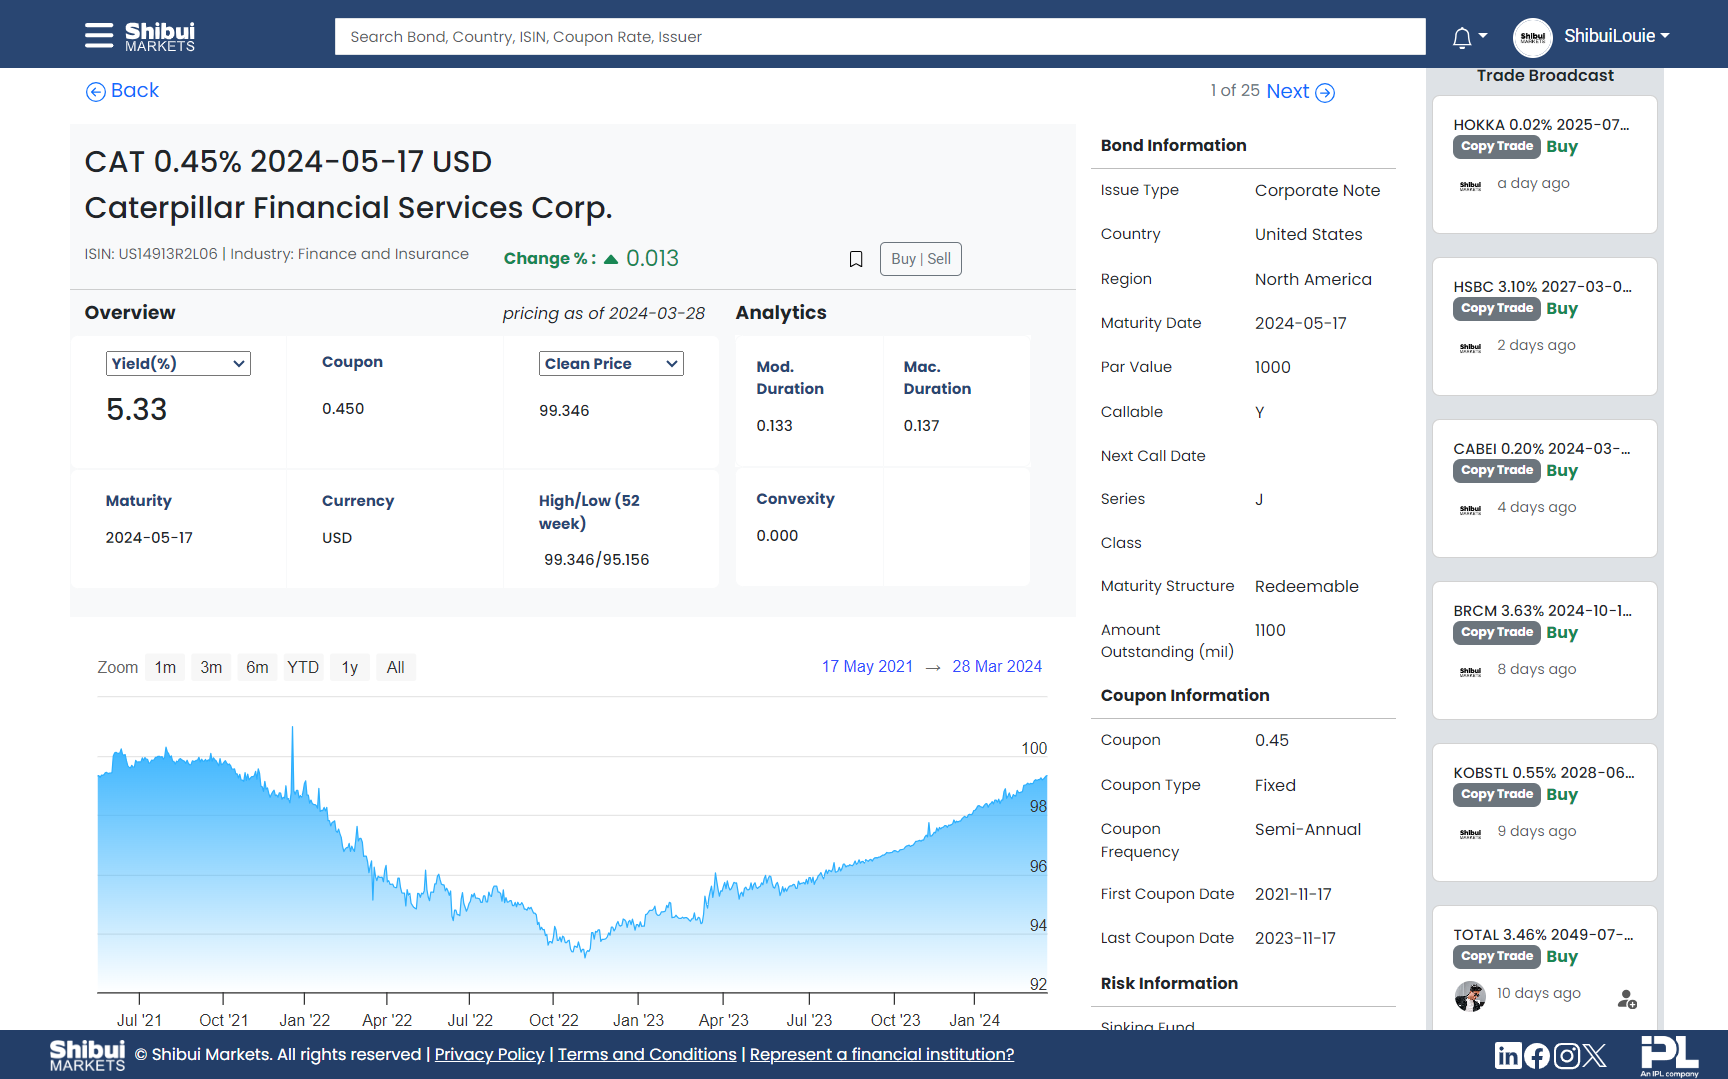This screenshot has height=1079, width=1728.
Task: Open the Instagram footer icon
Action: point(1567,1055)
